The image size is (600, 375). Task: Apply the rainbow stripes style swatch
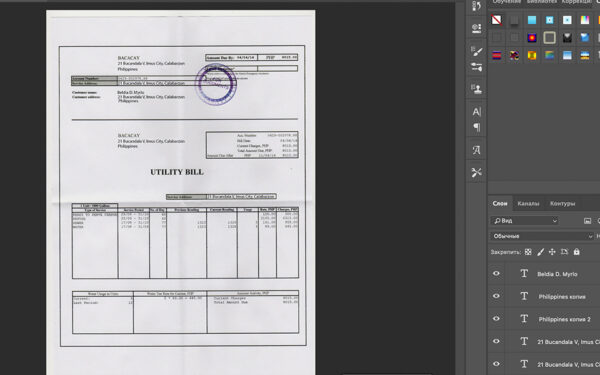click(585, 20)
